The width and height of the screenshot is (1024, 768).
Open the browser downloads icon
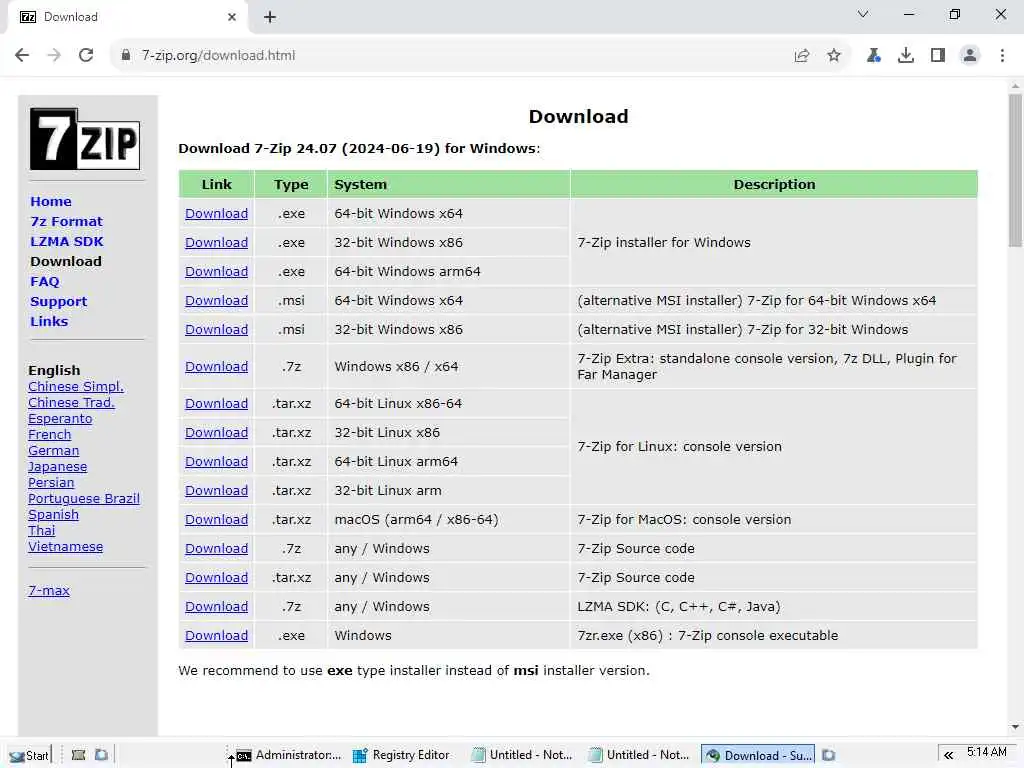tap(906, 56)
